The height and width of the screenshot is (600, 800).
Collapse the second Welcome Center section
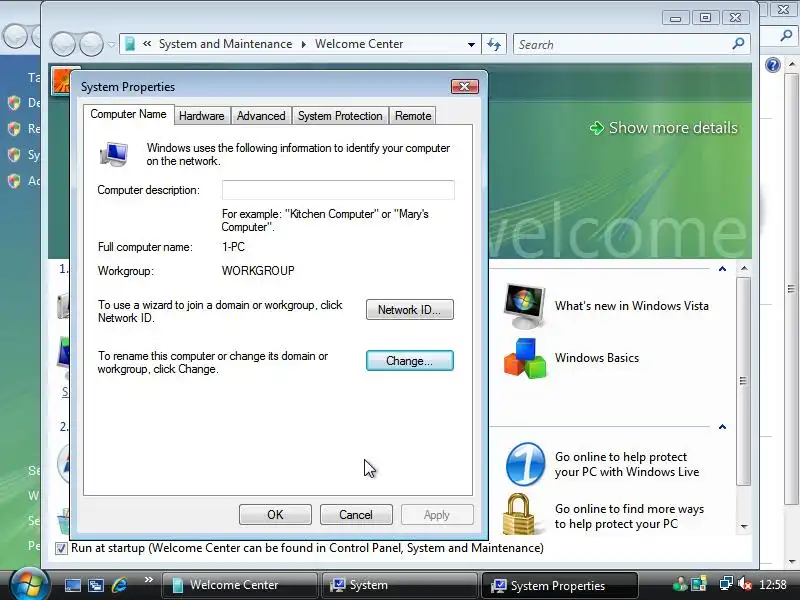[722, 427]
